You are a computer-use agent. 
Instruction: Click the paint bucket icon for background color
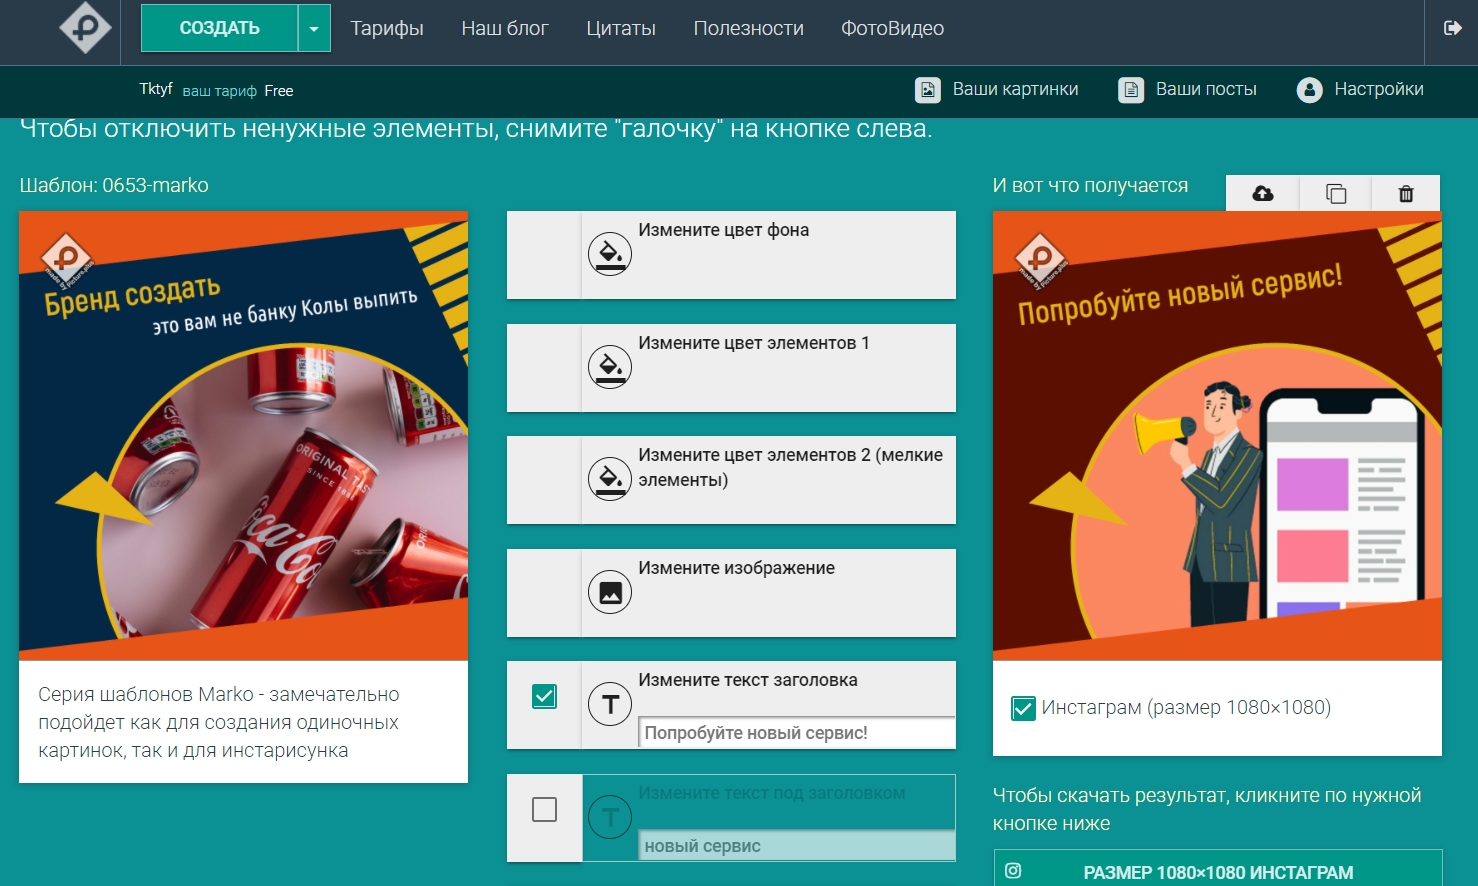click(x=609, y=254)
